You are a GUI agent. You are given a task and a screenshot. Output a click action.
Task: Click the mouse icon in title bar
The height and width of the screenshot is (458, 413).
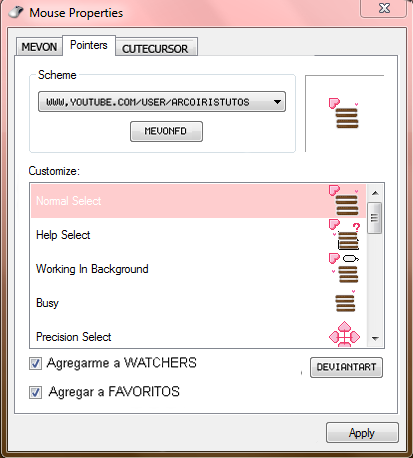click(x=16, y=13)
